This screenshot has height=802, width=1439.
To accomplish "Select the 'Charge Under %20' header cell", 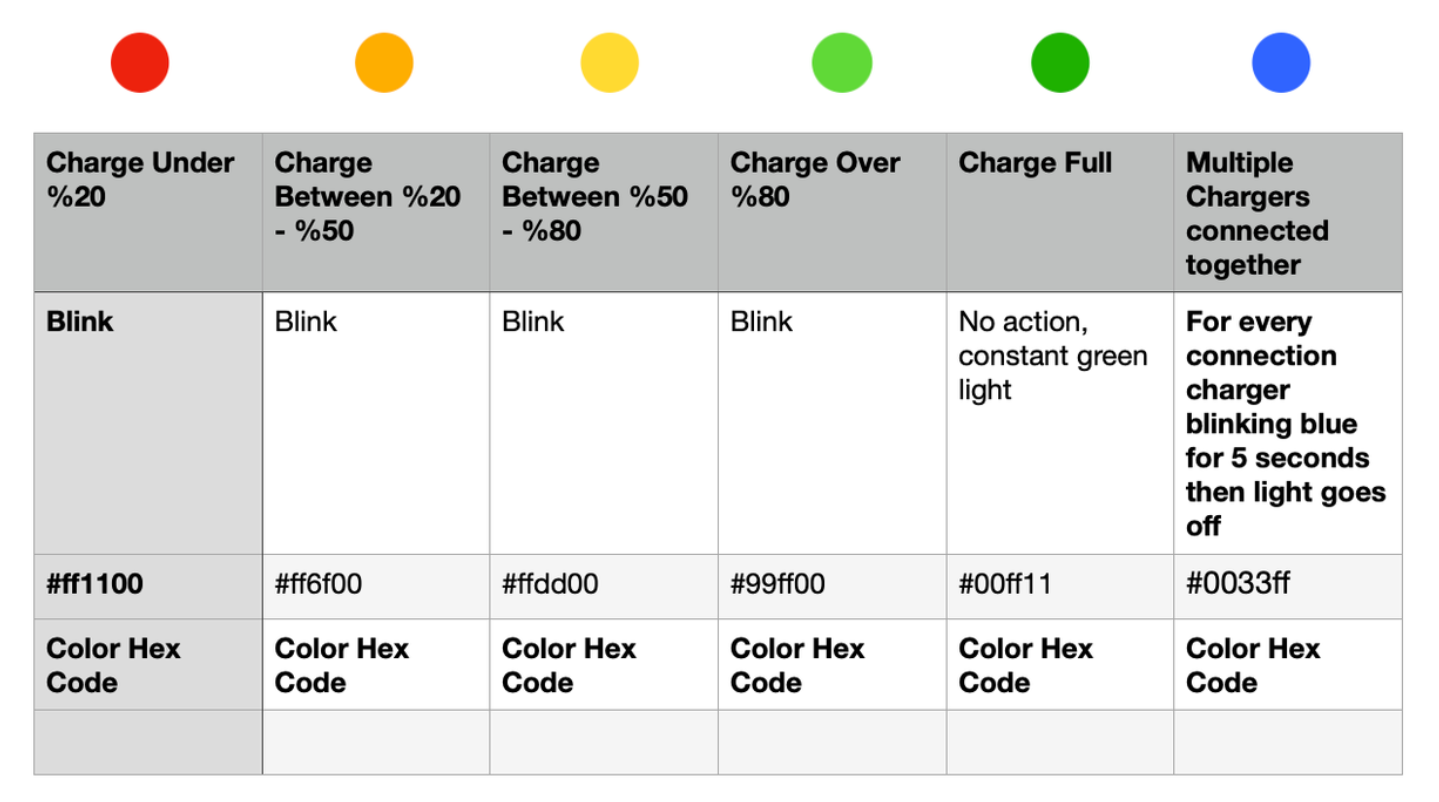I will coord(148,212).
